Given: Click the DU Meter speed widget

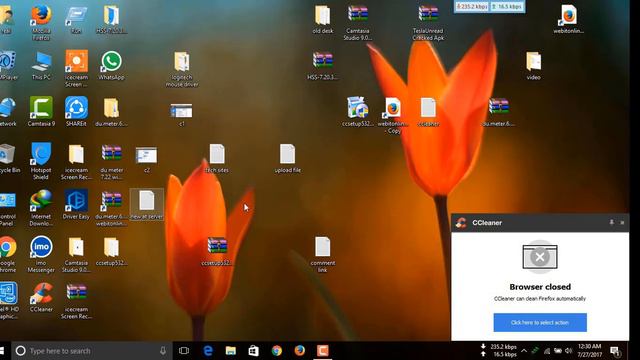Looking at the screenshot, I should 489,7.
